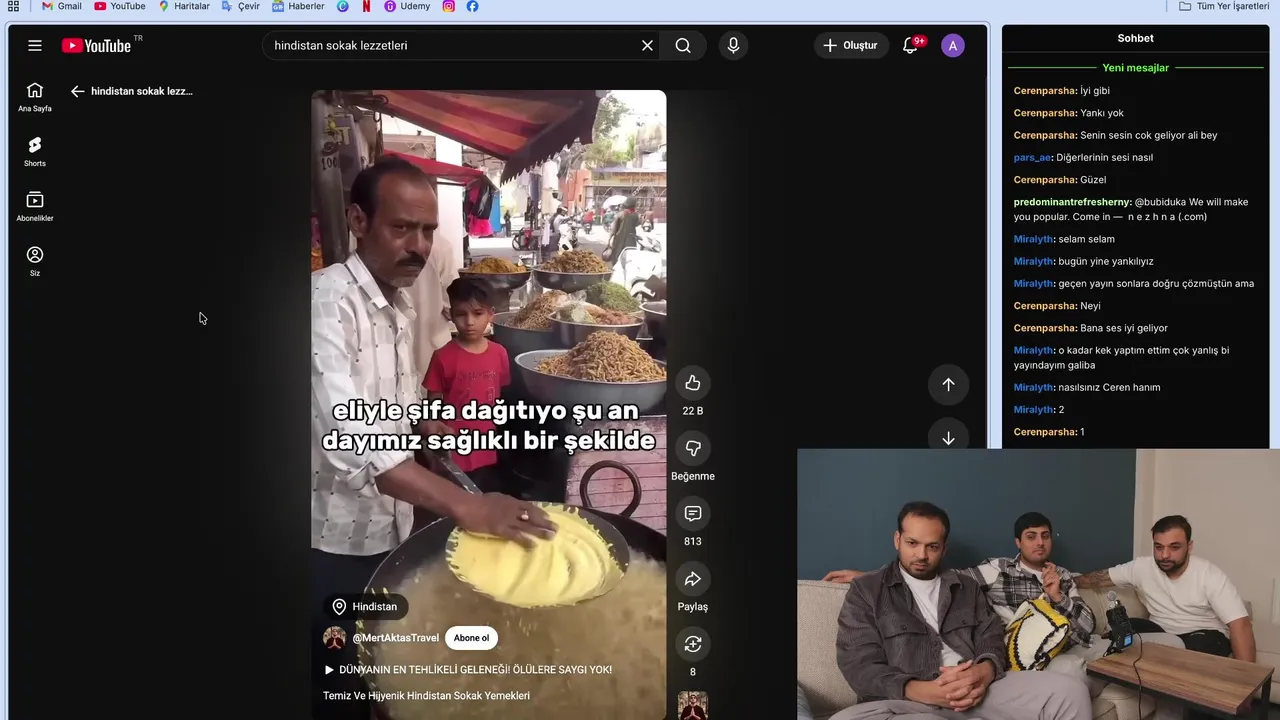Click the message 'bugün yine yankılıyız'

1106,261
